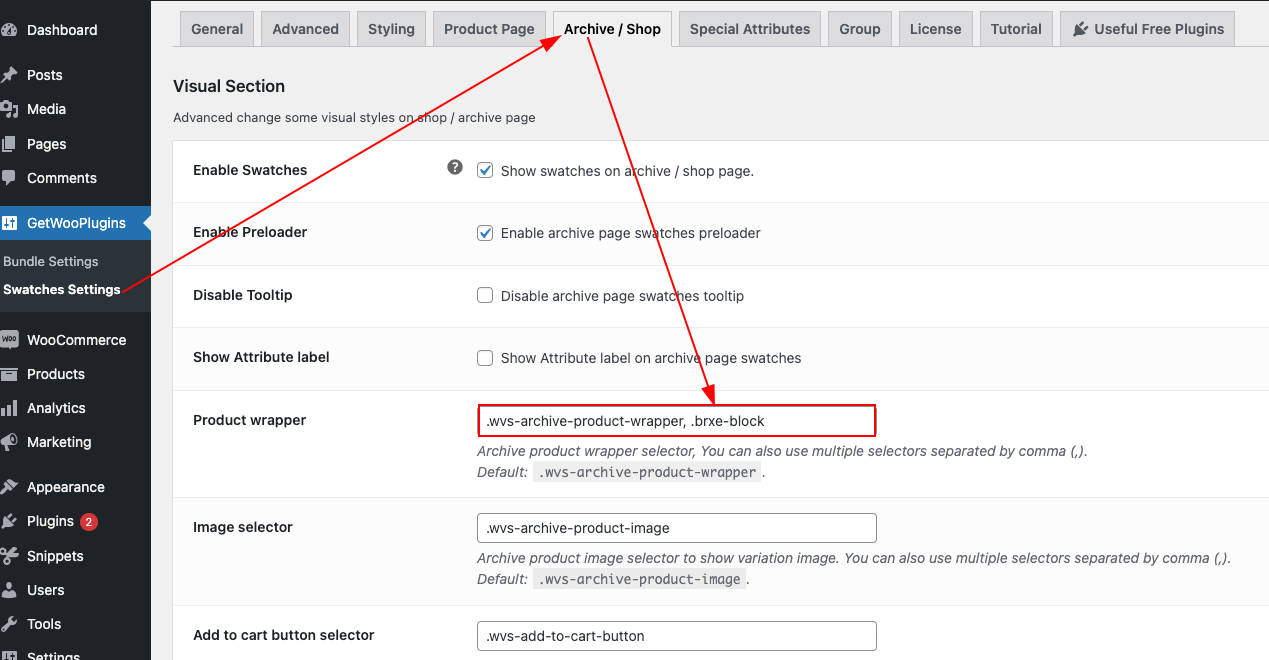
Task: Click the WooCommerce logo icon
Action: (x=8, y=340)
